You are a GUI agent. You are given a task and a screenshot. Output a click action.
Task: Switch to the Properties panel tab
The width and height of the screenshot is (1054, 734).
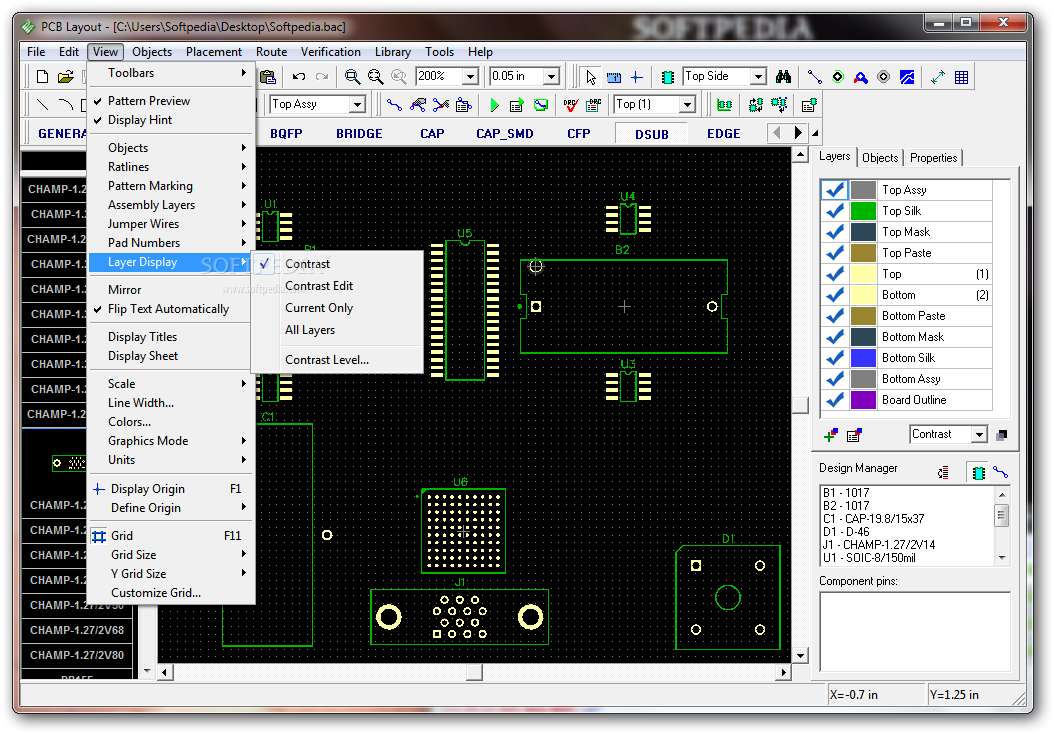(x=934, y=158)
